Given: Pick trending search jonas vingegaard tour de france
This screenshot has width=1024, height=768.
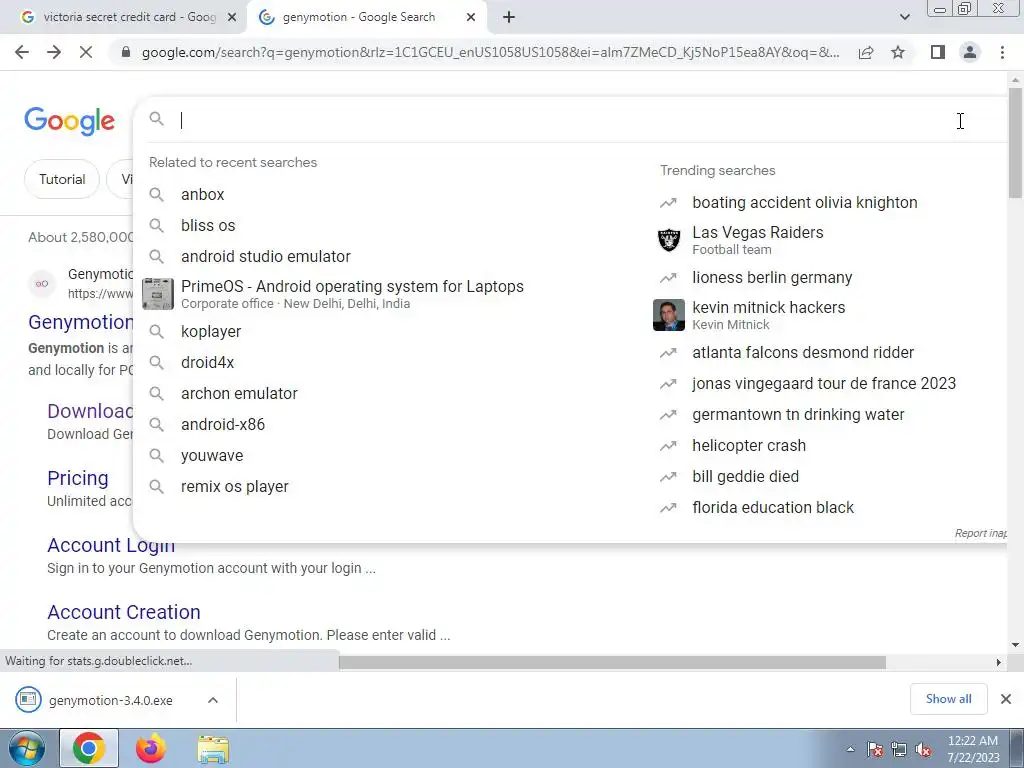Looking at the screenshot, I should tap(824, 383).
